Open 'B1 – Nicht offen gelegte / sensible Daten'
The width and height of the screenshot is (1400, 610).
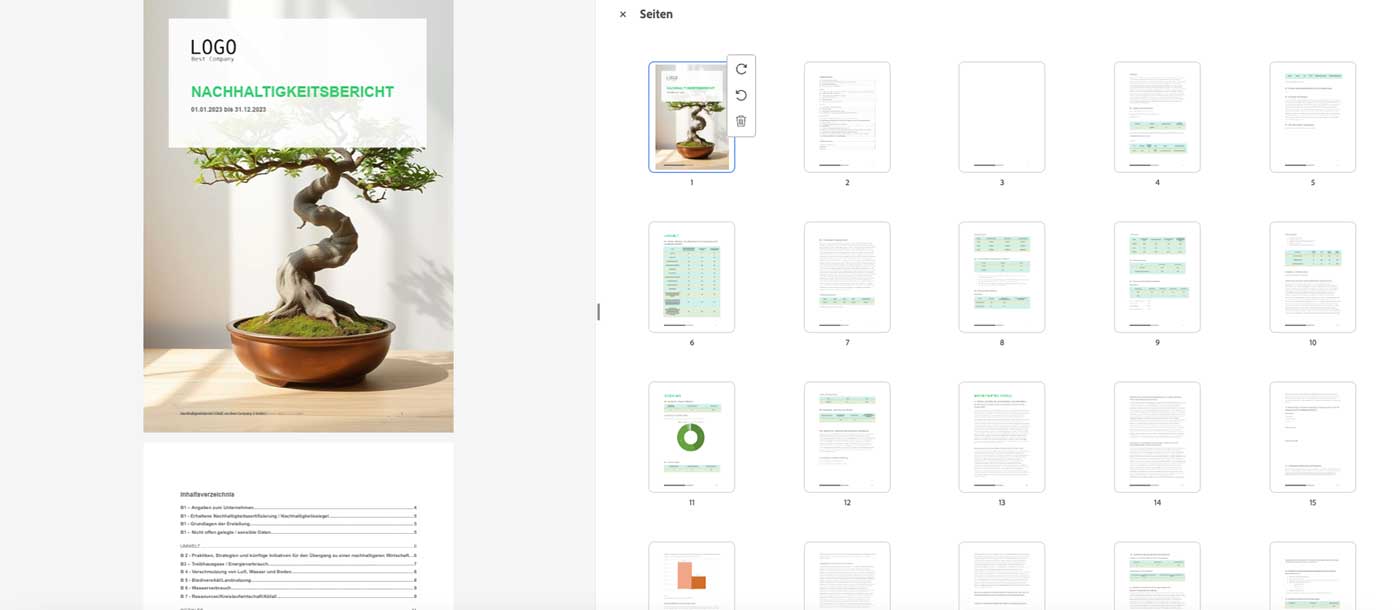pos(298,532)
